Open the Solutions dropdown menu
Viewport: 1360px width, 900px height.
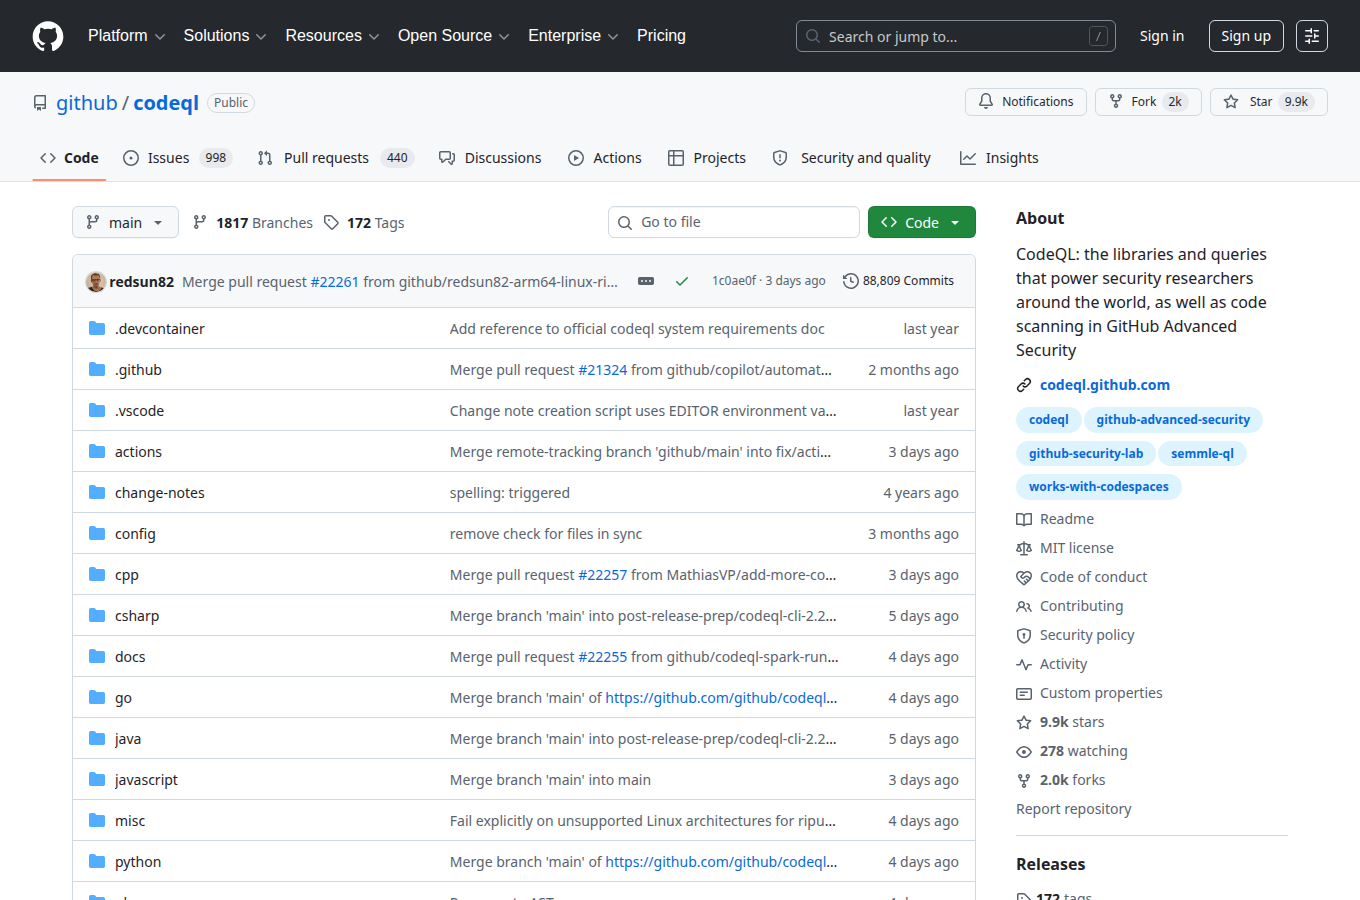pos(225,36)
